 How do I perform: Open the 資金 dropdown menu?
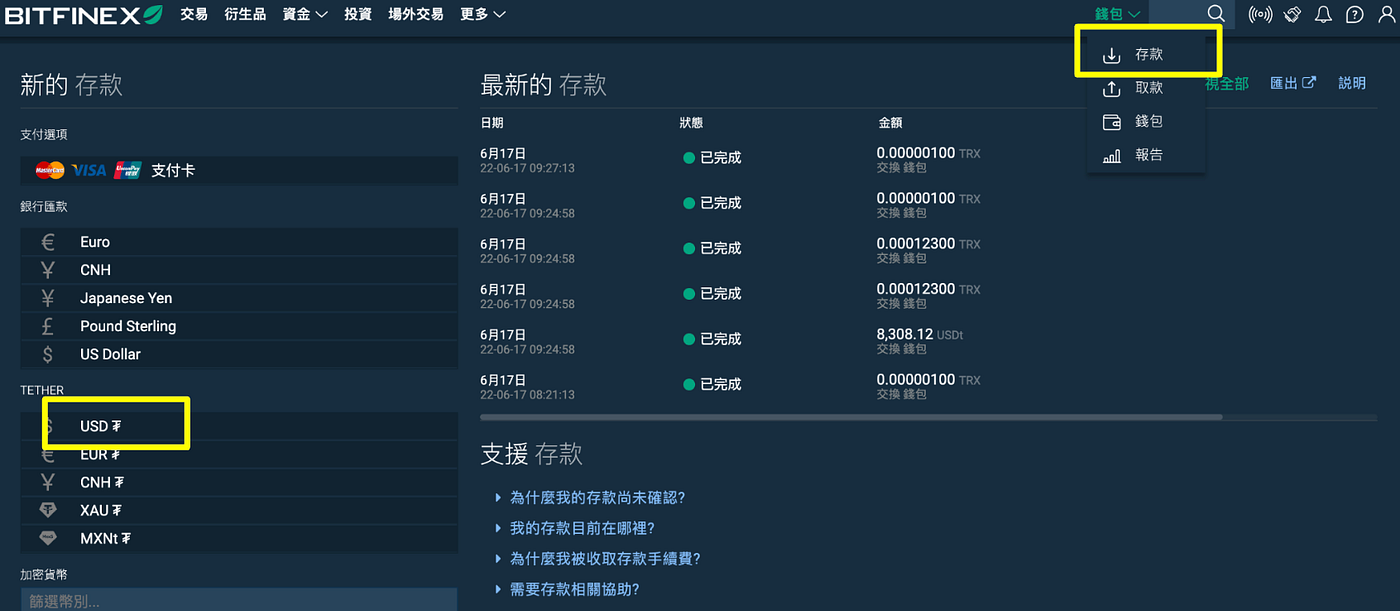tap(305, 14)
